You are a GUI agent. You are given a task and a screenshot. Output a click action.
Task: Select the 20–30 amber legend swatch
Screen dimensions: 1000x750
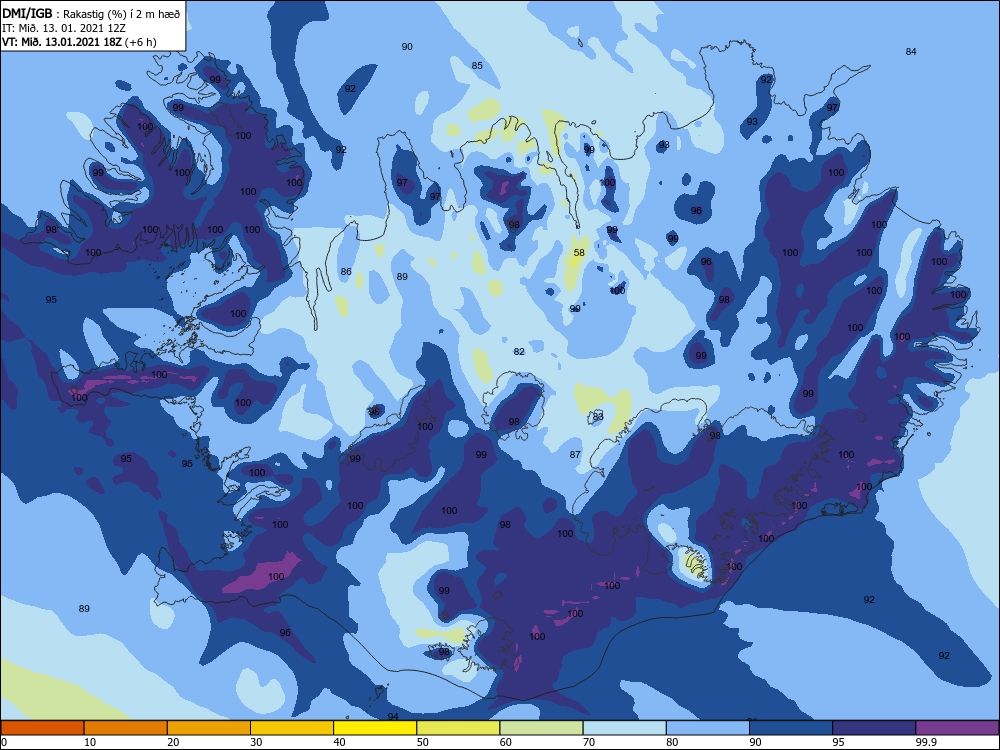point(209,728)
